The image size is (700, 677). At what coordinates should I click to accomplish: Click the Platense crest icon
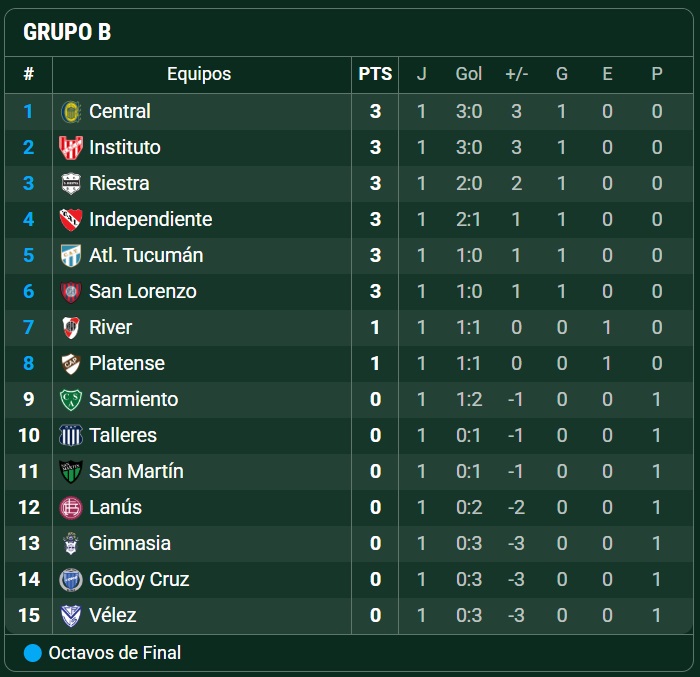(71, 363)
